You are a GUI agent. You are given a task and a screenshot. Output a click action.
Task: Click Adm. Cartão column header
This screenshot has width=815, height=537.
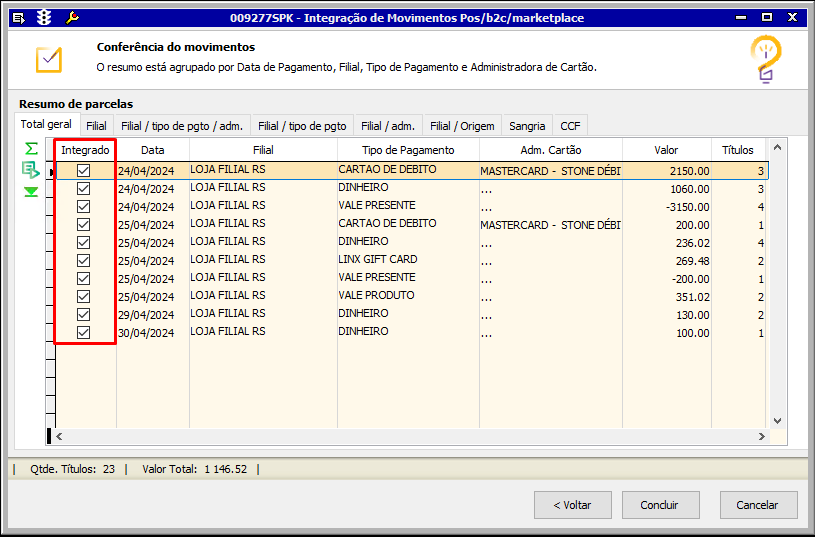pyautogui.click(x=551, y=150)
